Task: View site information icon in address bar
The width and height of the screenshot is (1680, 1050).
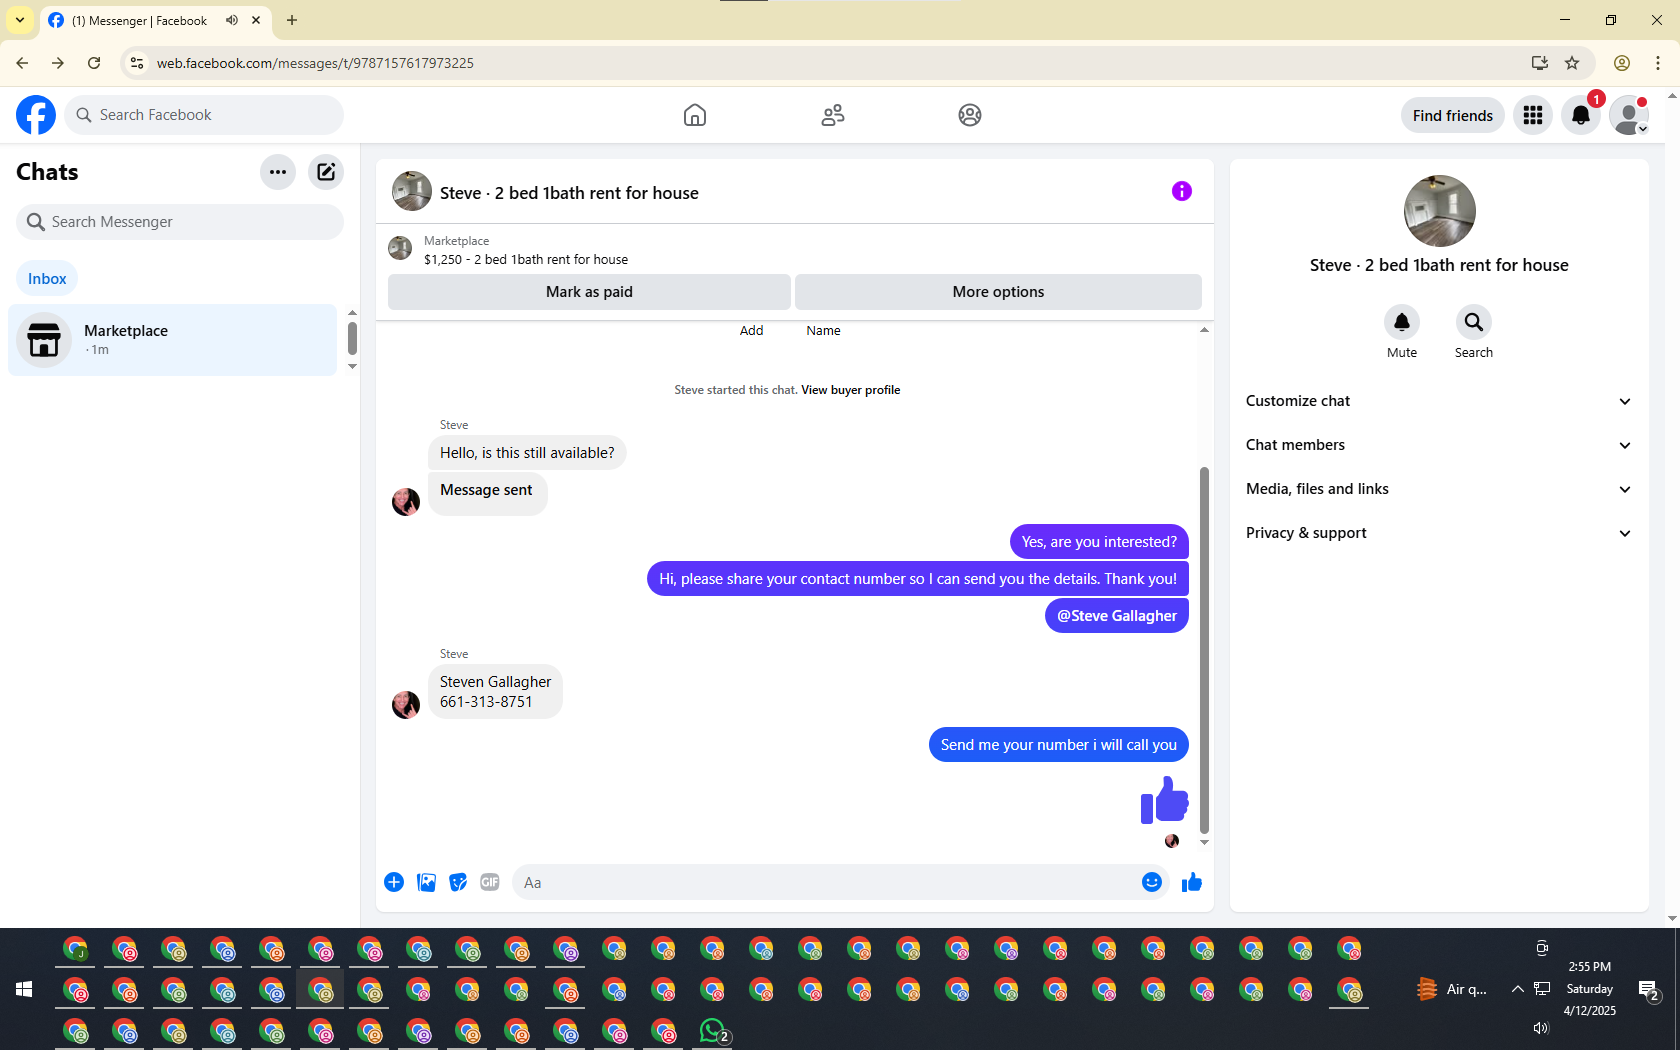Action: click(x=137, y=63)
